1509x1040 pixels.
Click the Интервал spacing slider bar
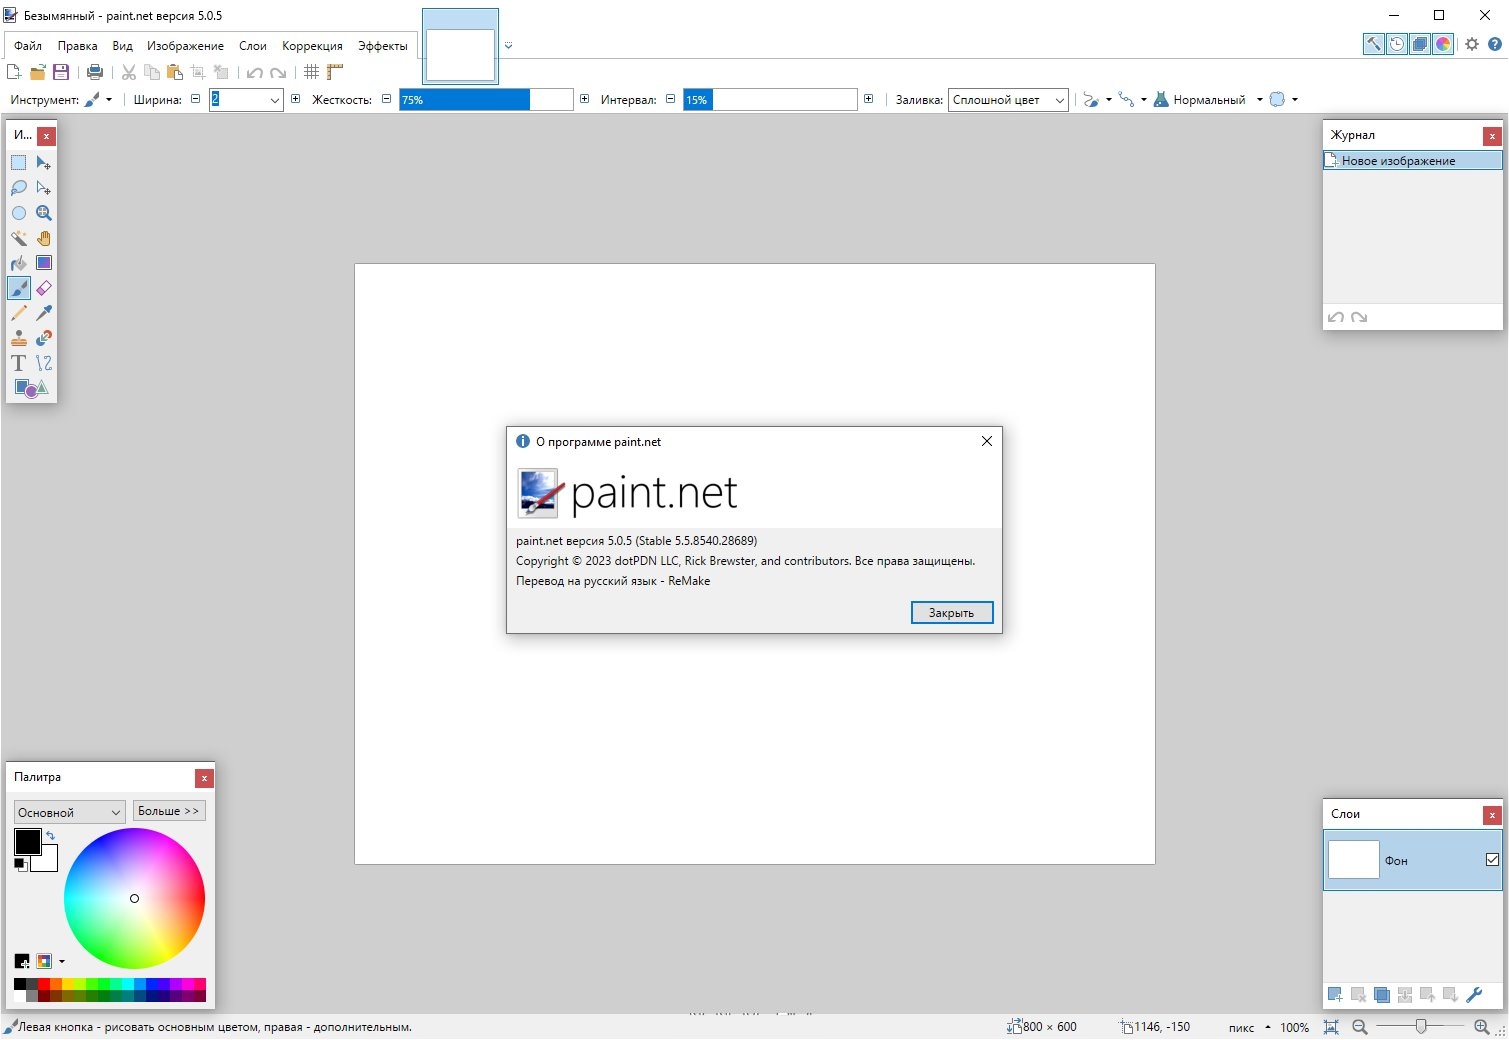770,100
